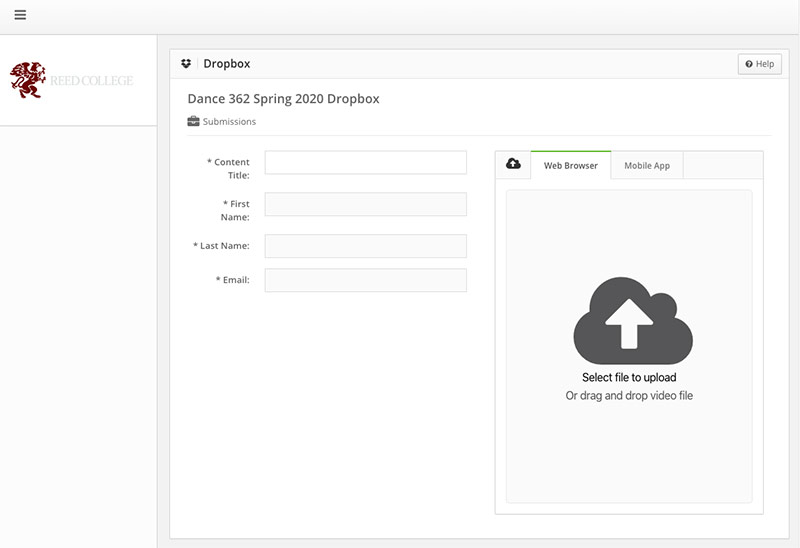The image size is (800, 548).
Task: Switch to the Mobile App tab
Action: [x=647, y=165]
